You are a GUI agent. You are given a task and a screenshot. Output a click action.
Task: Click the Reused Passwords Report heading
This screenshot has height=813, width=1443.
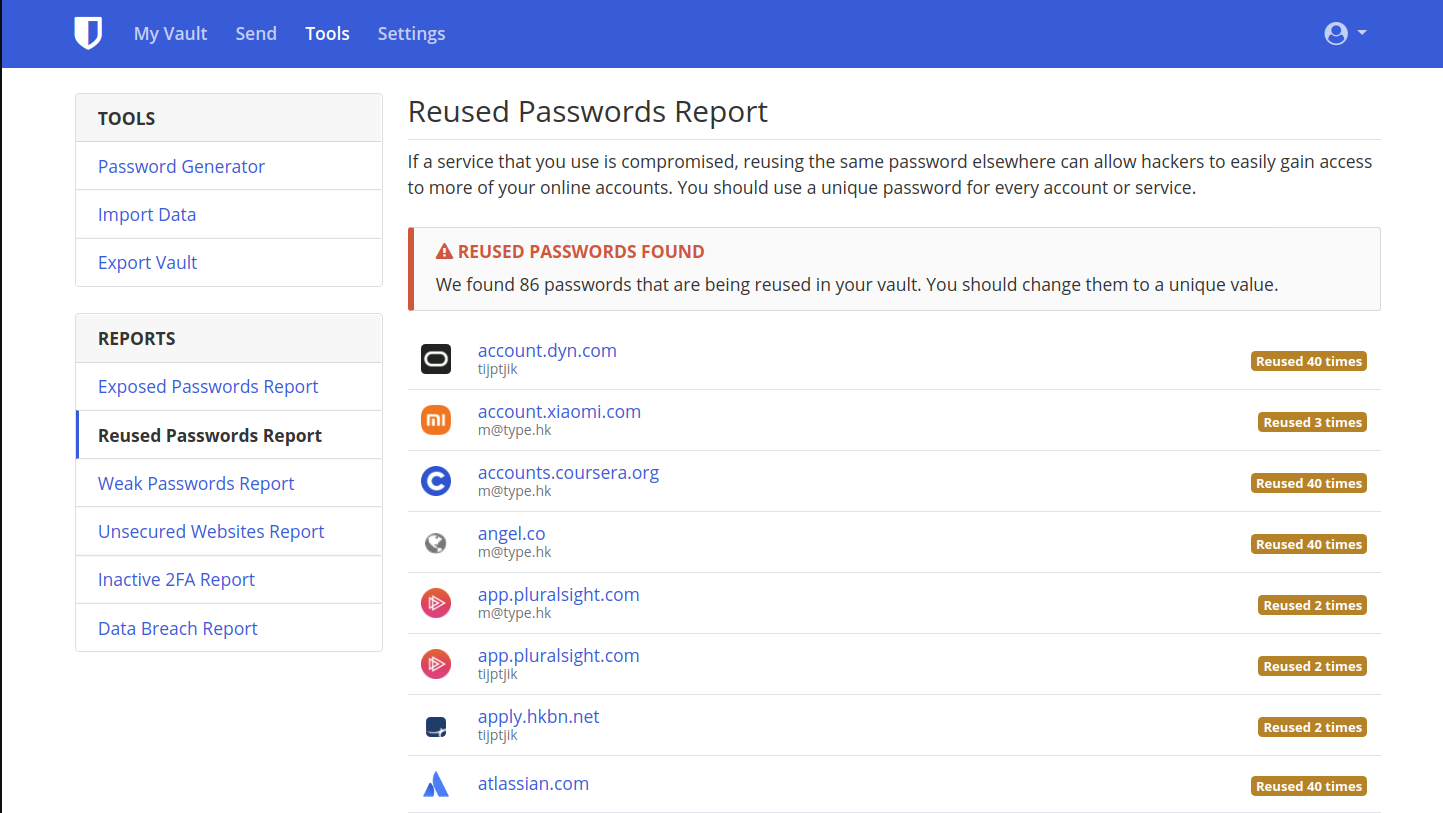(x=588, y=111)
